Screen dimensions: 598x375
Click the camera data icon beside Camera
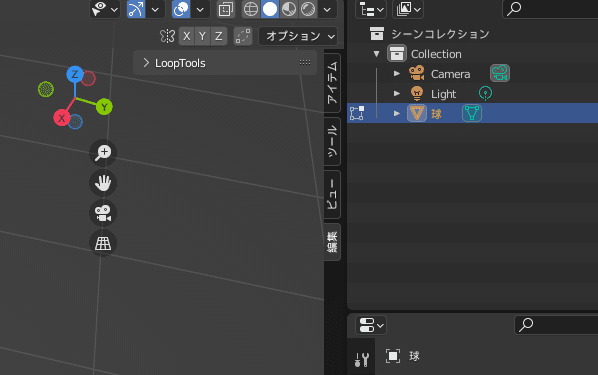(500, 73)
